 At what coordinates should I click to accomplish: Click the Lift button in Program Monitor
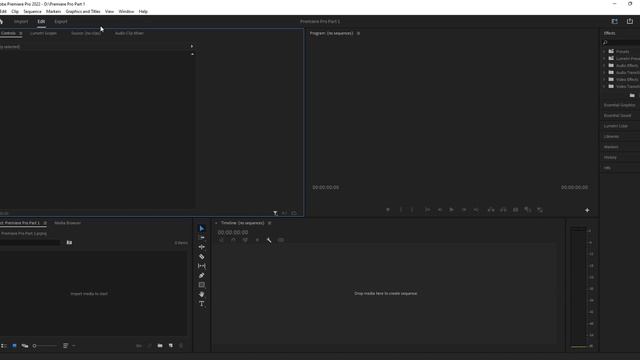click(491, 210)
